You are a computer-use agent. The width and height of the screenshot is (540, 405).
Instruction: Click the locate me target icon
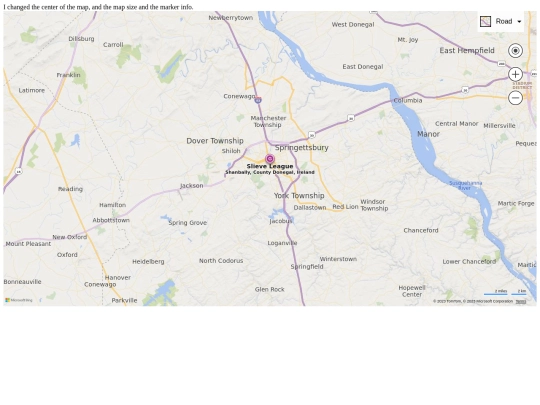[515, 51]
